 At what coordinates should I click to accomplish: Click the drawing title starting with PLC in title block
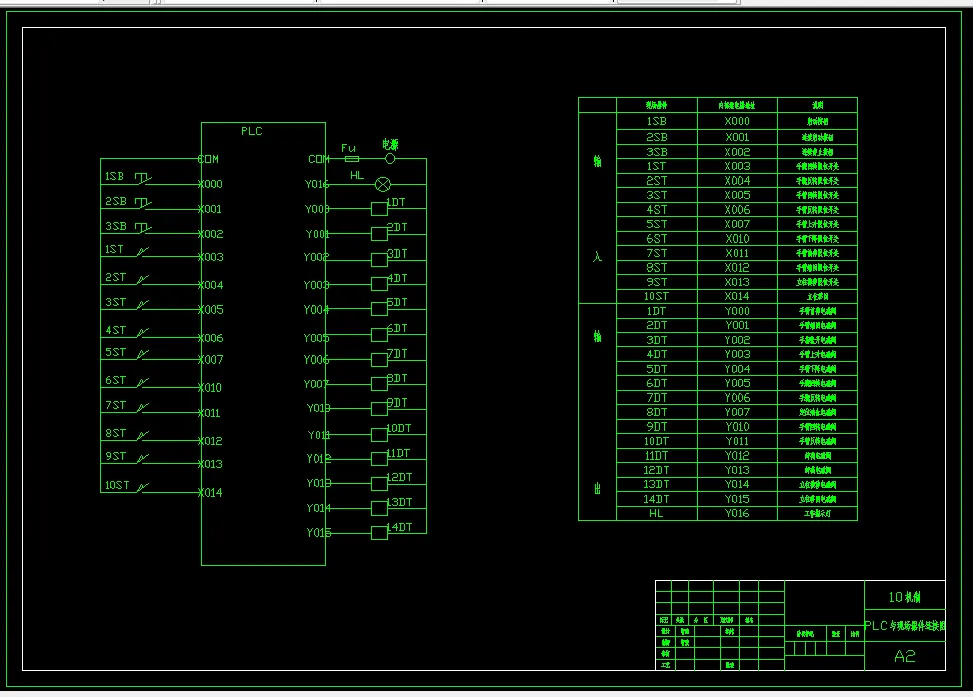point(905,626)
